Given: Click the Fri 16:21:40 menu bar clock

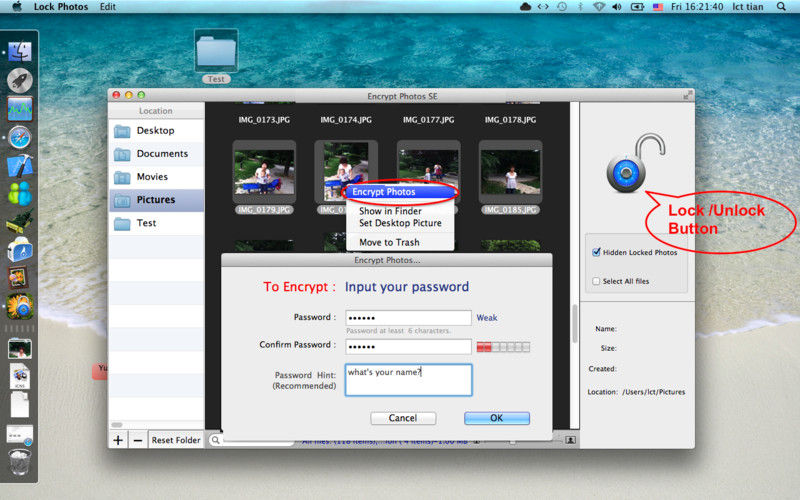Looking at the screenshot, I should pyautogui.click(x=697, y=7).
